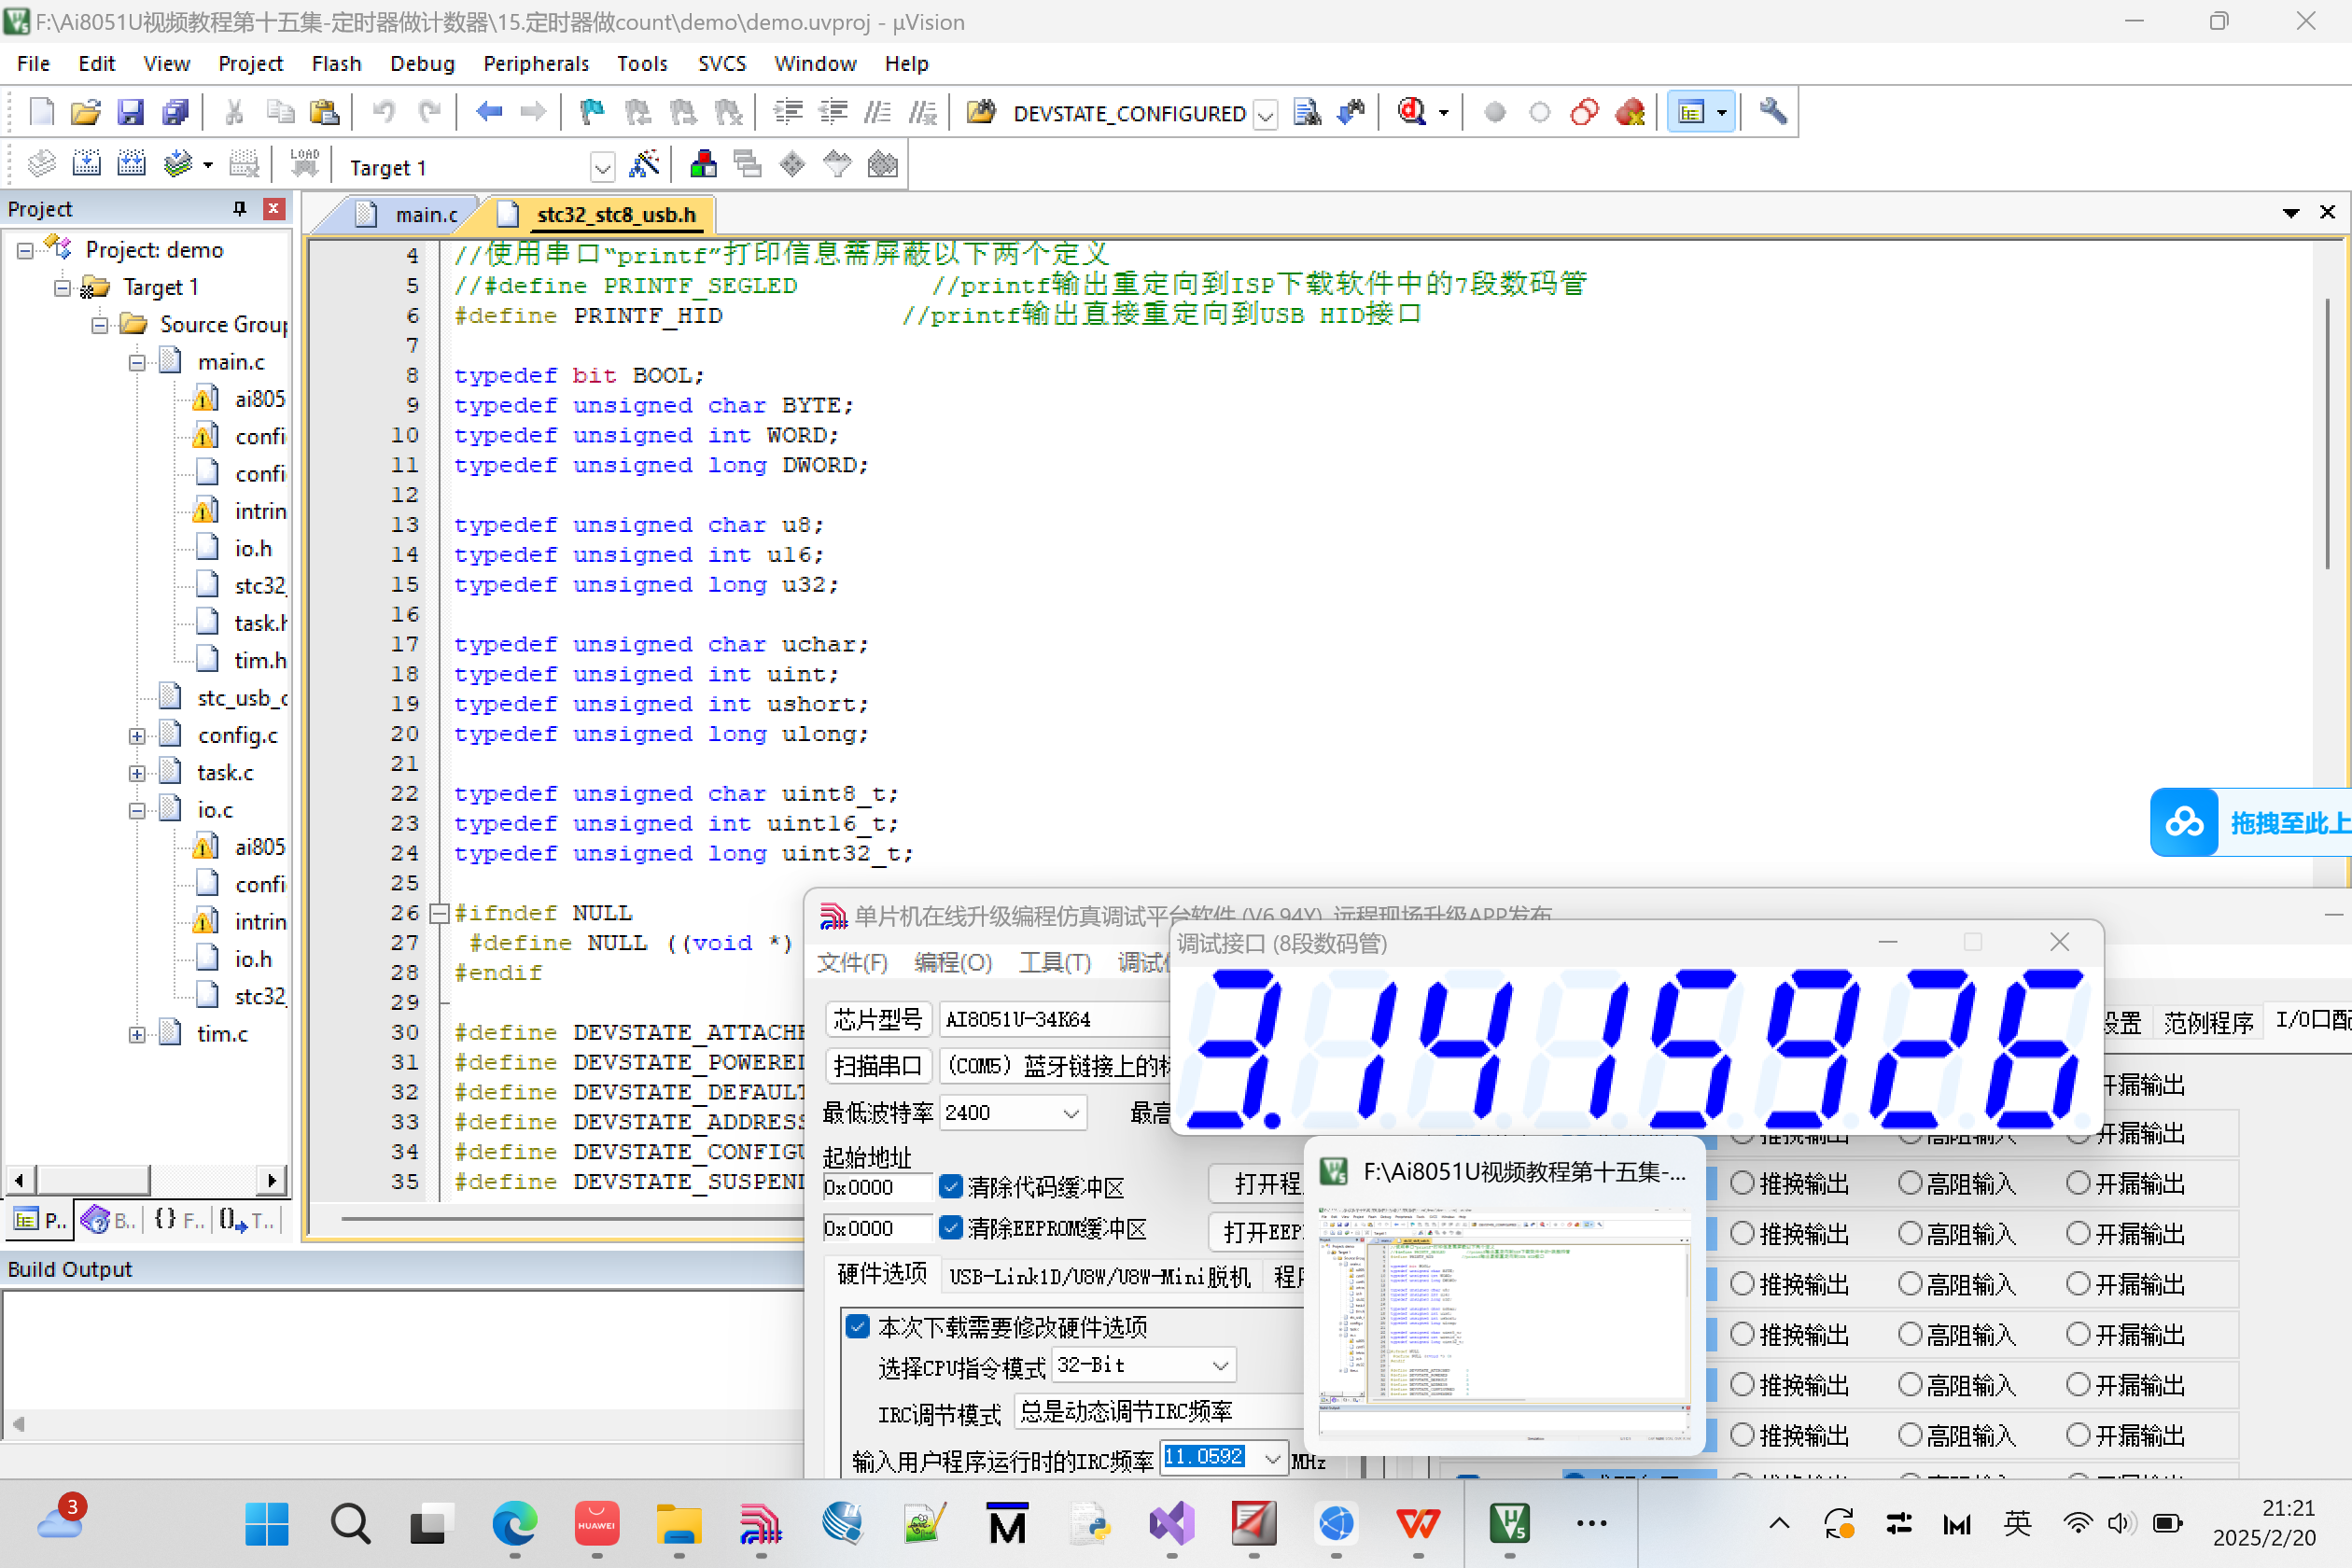This screenshot has height=1568, width=2352.
Task: Click the Save All toolbar icon
Action: point(175,112)
